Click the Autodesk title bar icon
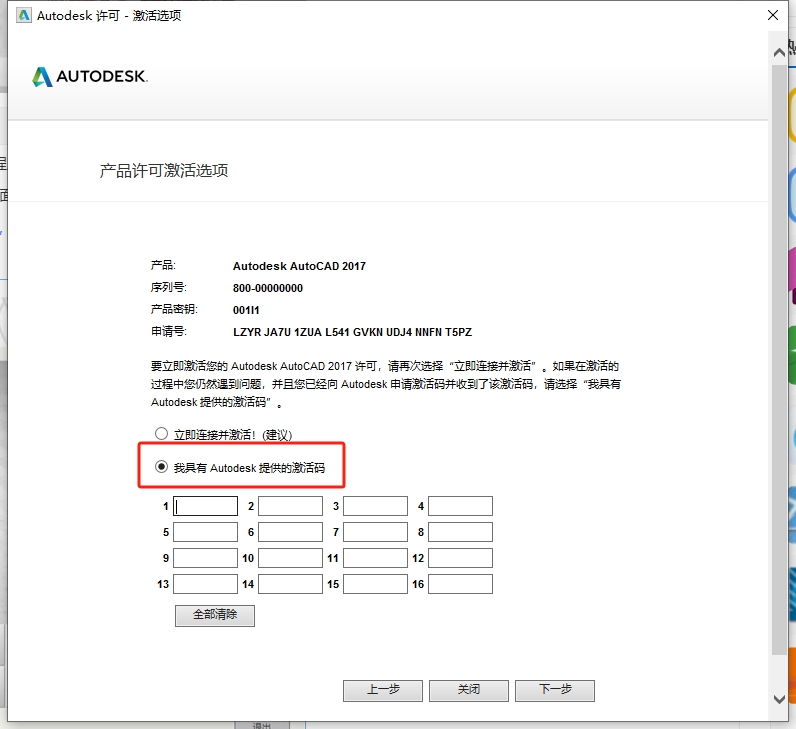The width and height of the screenshot is (796, 729). click(x=24, y=15)
